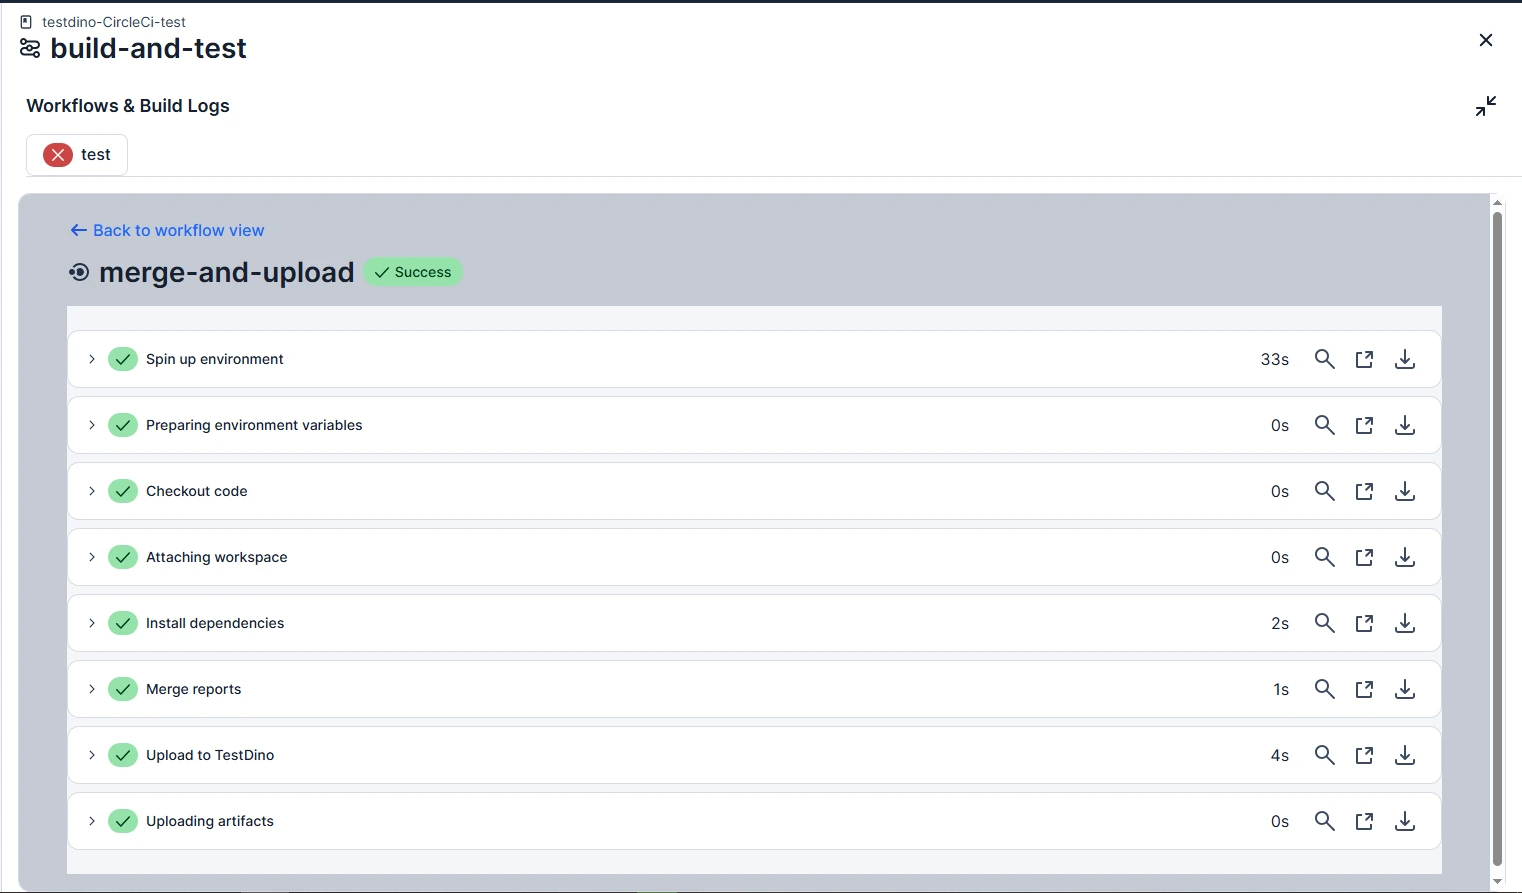This screenshot has height=893, width=1522.
Task: Click the workflow icon beside build-and-test
Action: (28, 47)
